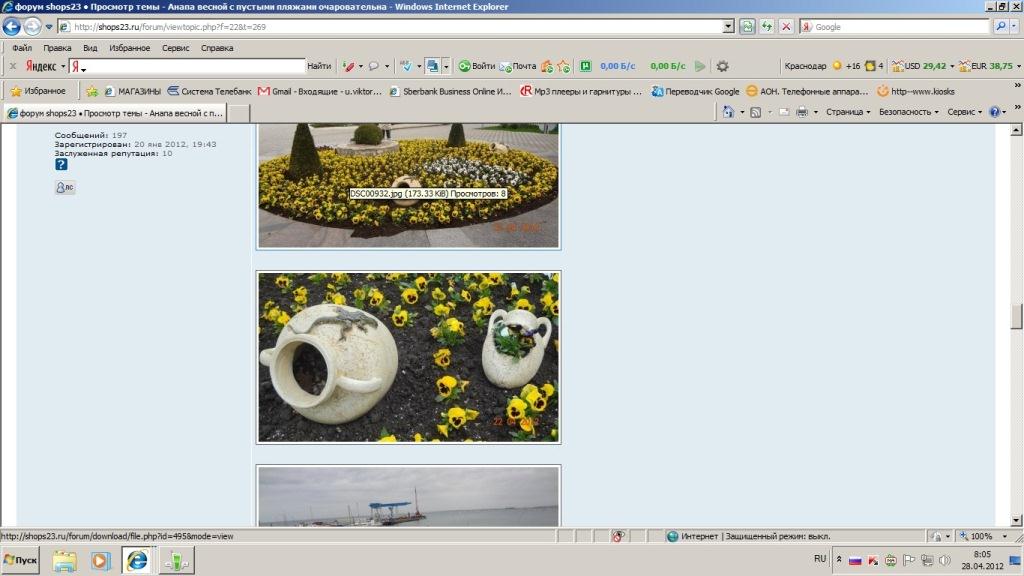The image size is (1024, 576).
Task: Click the compatibility view icon beside address bar
Action: 747,27
